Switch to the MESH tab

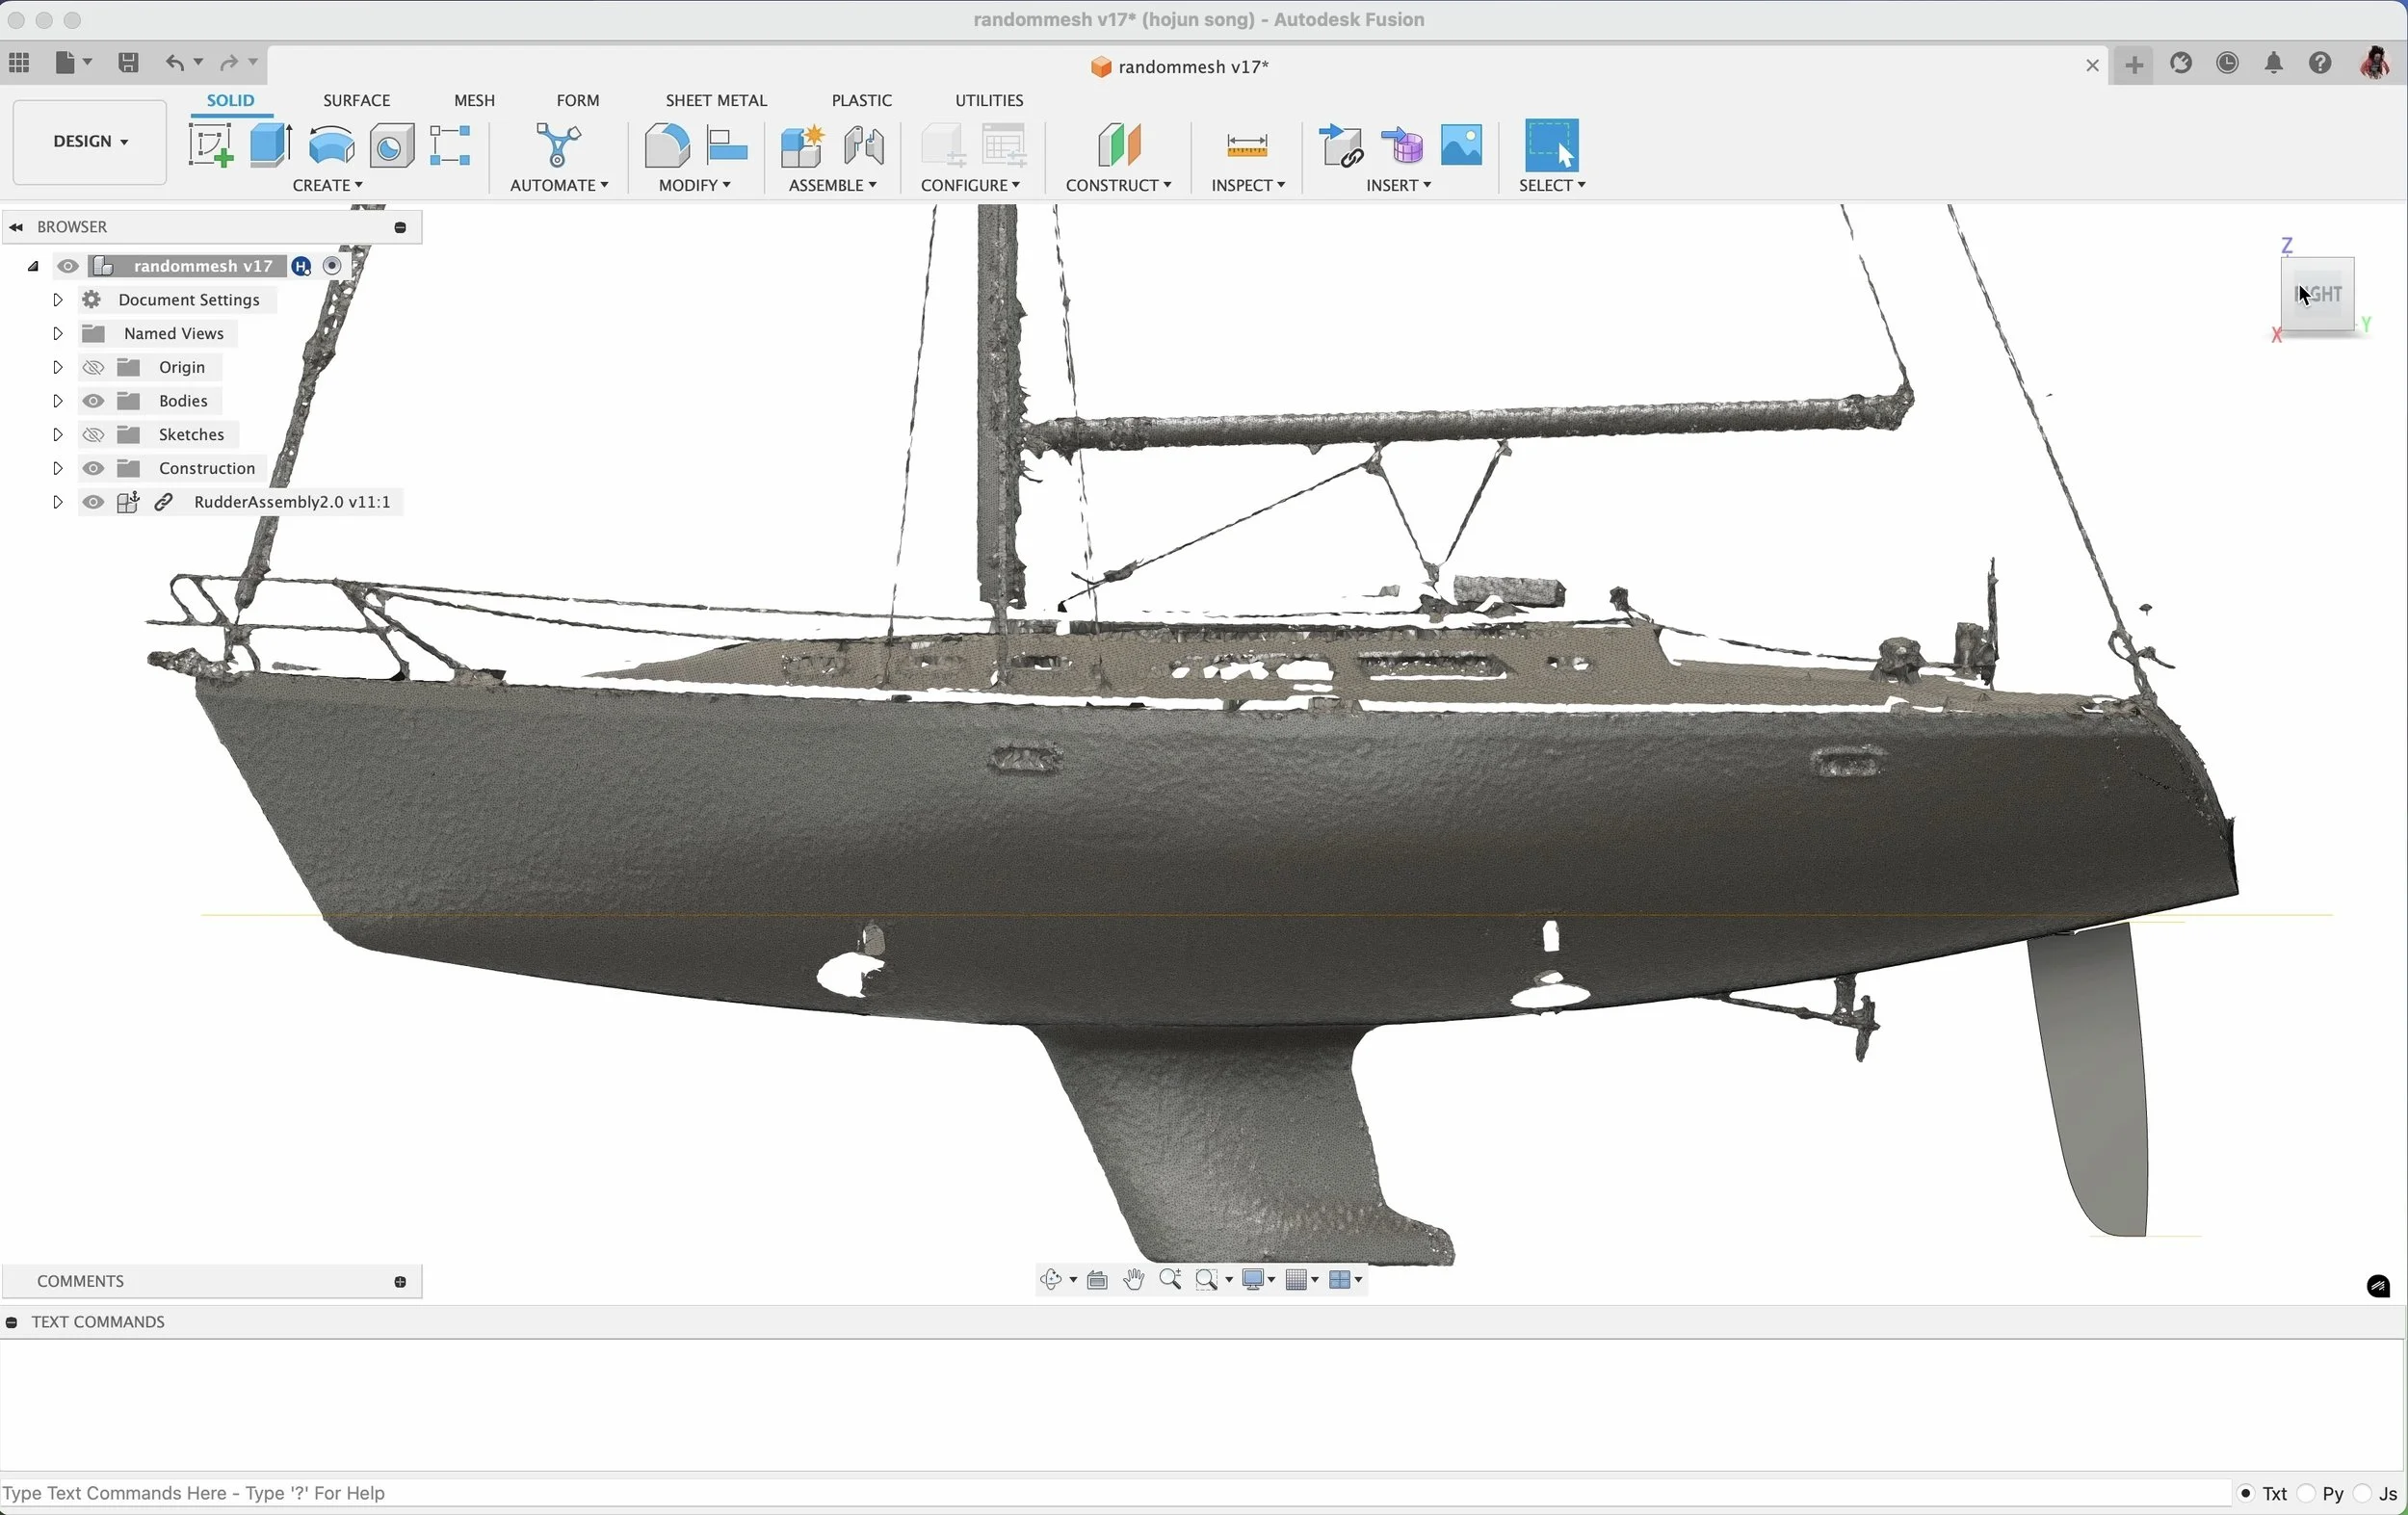click(x=474, y=101)
